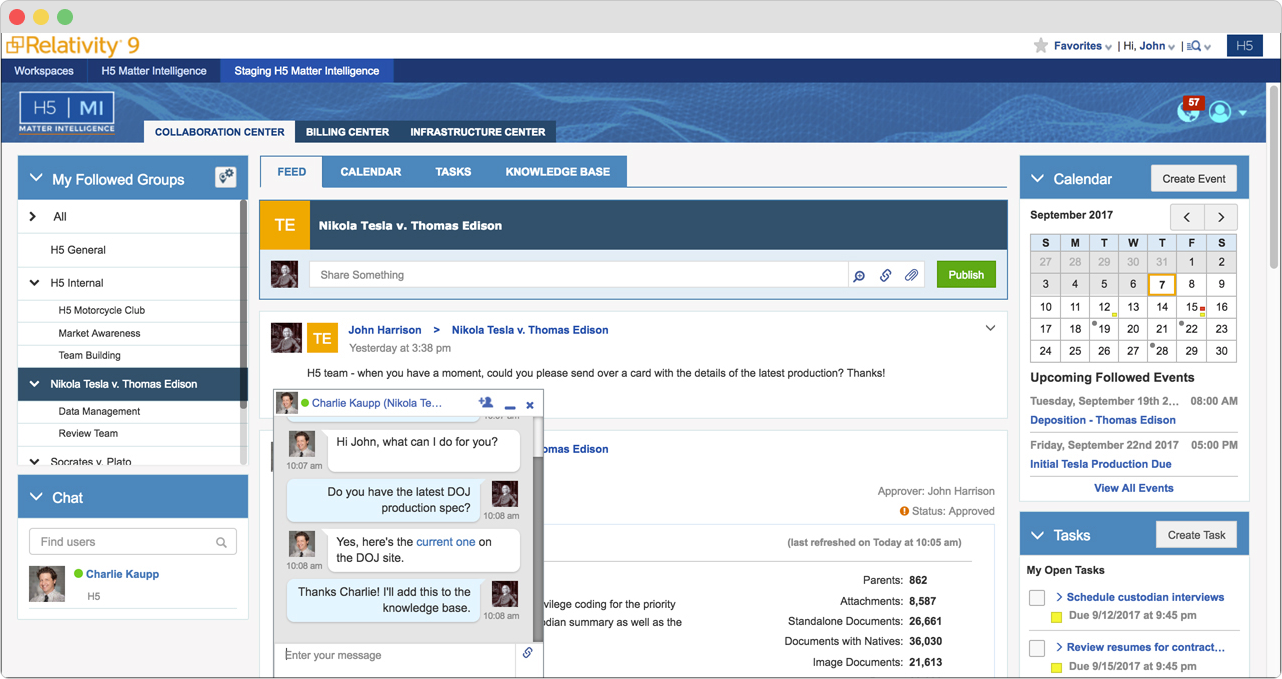
Task: Click the H5 MI Matter Intelligence logo
Action: [67, 113]
